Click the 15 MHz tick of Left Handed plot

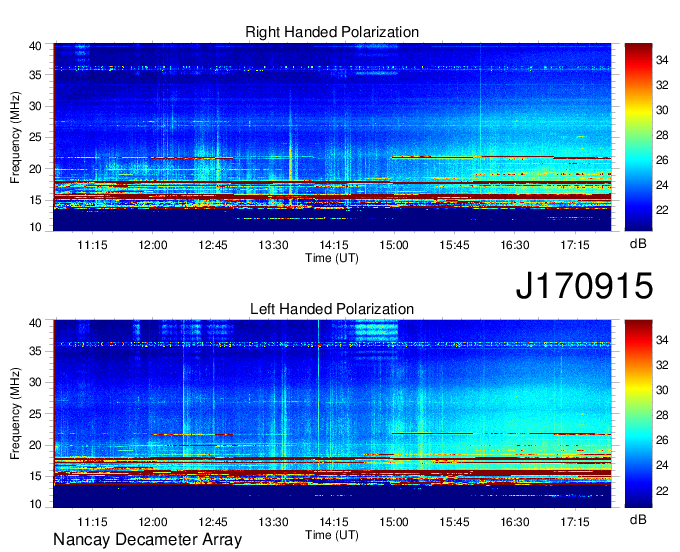[x=36, y=477]
